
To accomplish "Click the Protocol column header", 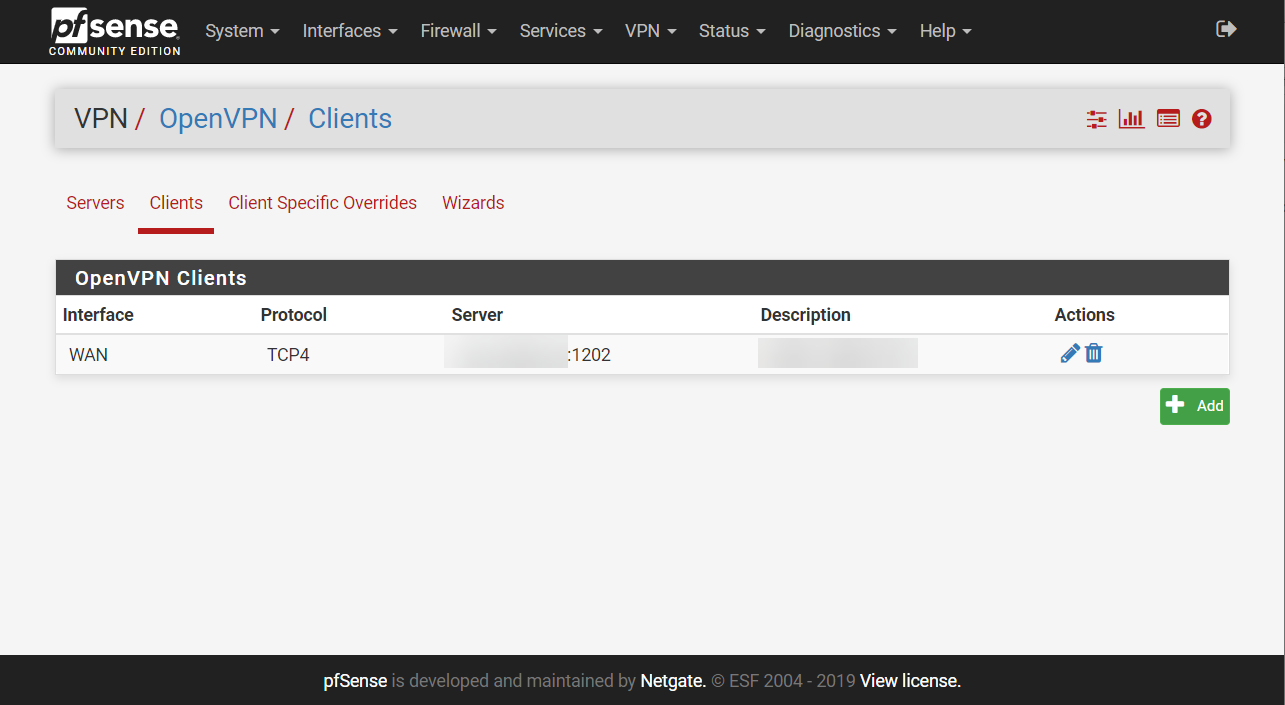I will point(294,315).
